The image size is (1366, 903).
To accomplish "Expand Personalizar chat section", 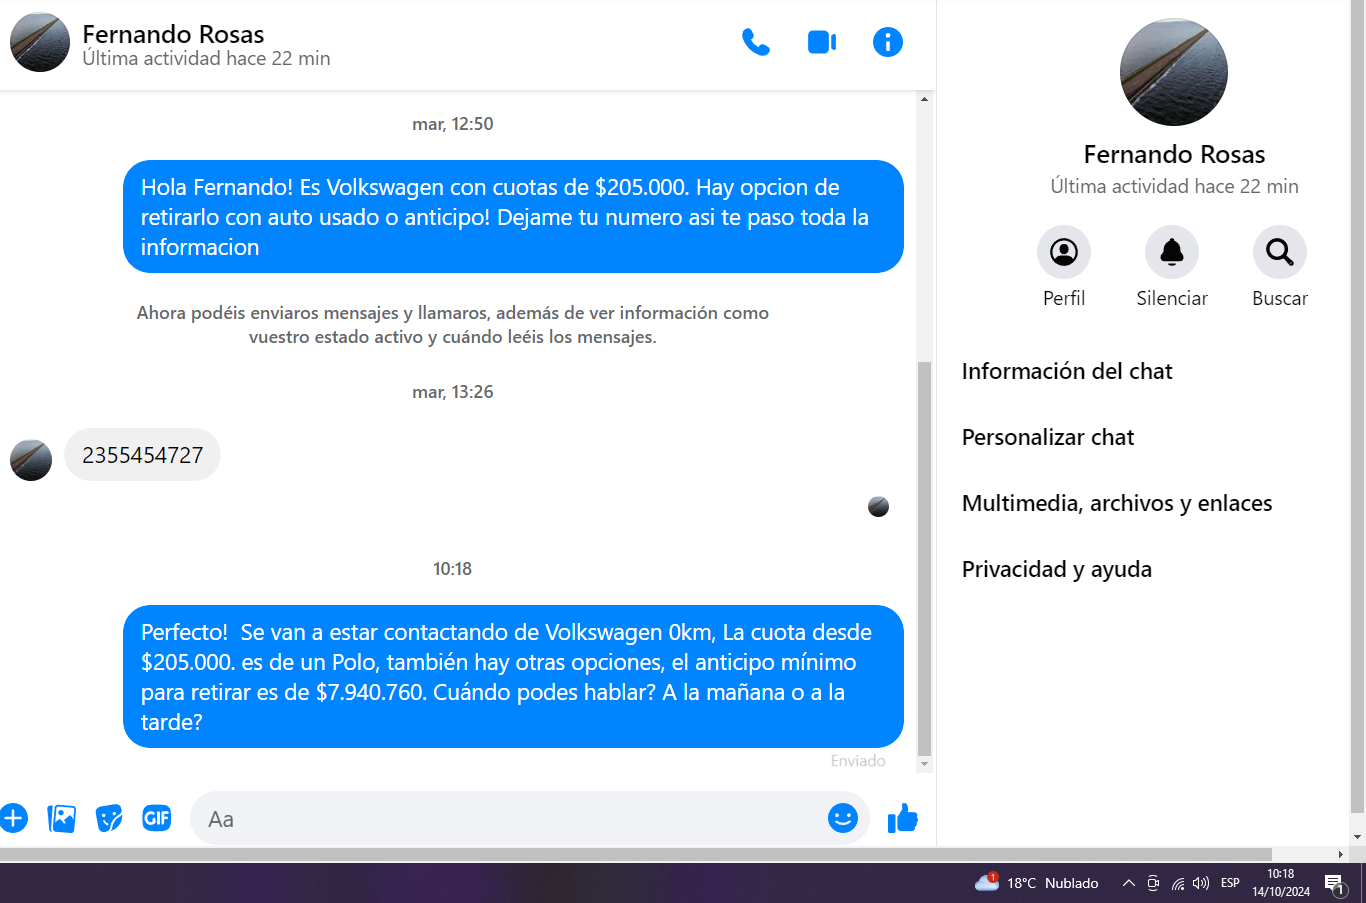I will (x=1047, y=437).
